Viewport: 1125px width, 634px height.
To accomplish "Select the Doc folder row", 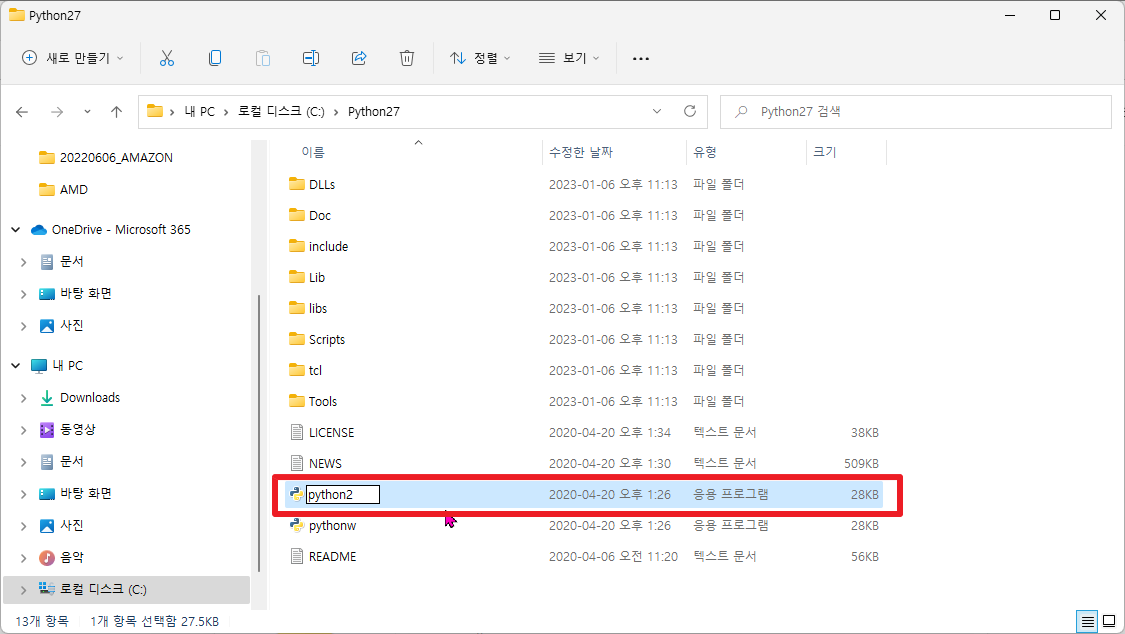I will click(583, 215).
